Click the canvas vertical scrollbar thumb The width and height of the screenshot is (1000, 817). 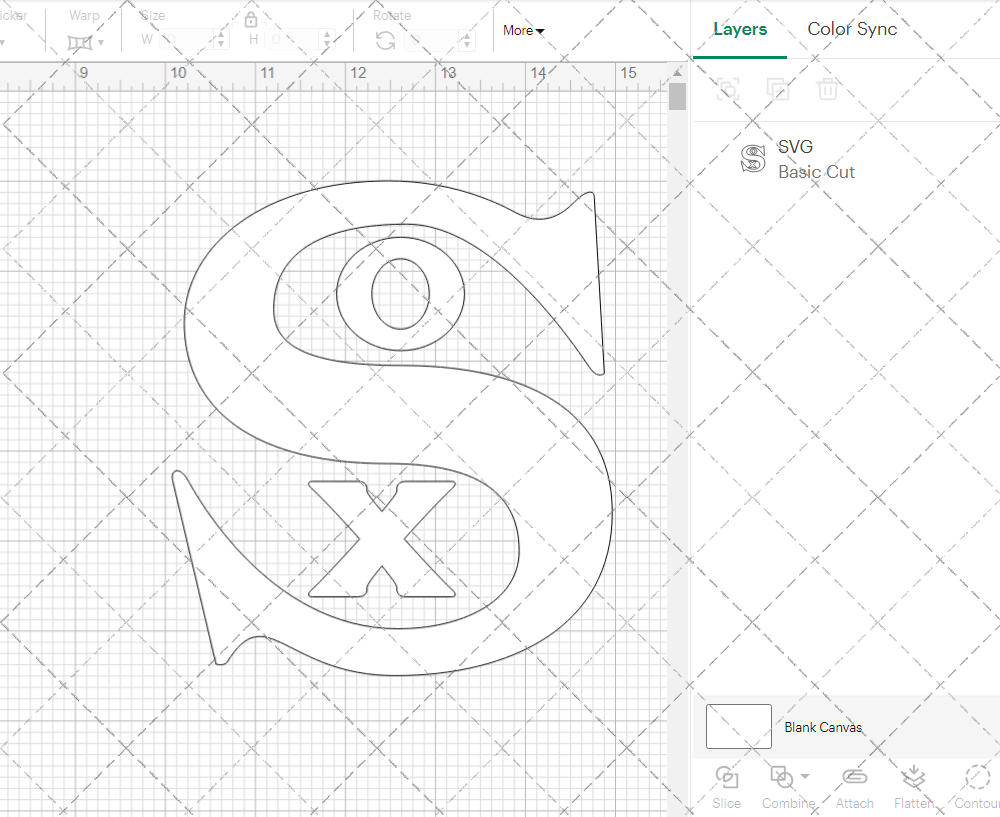click(677, 96)
